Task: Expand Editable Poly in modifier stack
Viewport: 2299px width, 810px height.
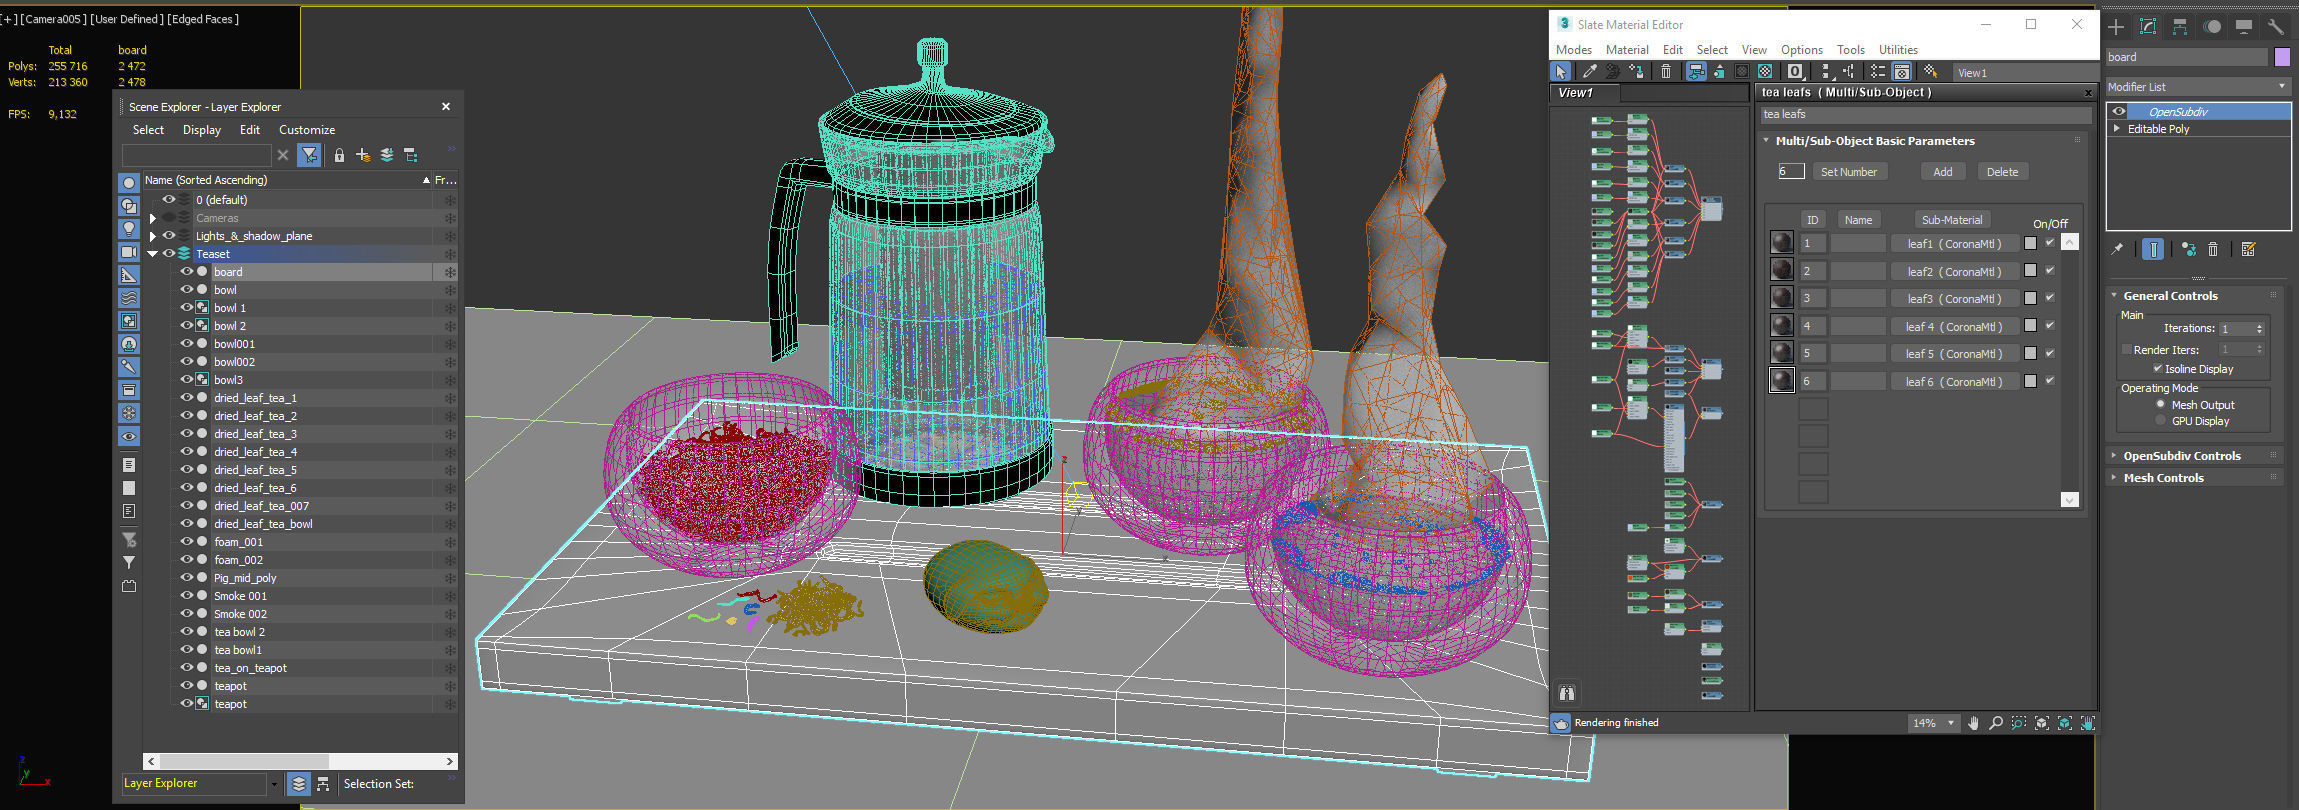Action: click(x=2117, y=129)
